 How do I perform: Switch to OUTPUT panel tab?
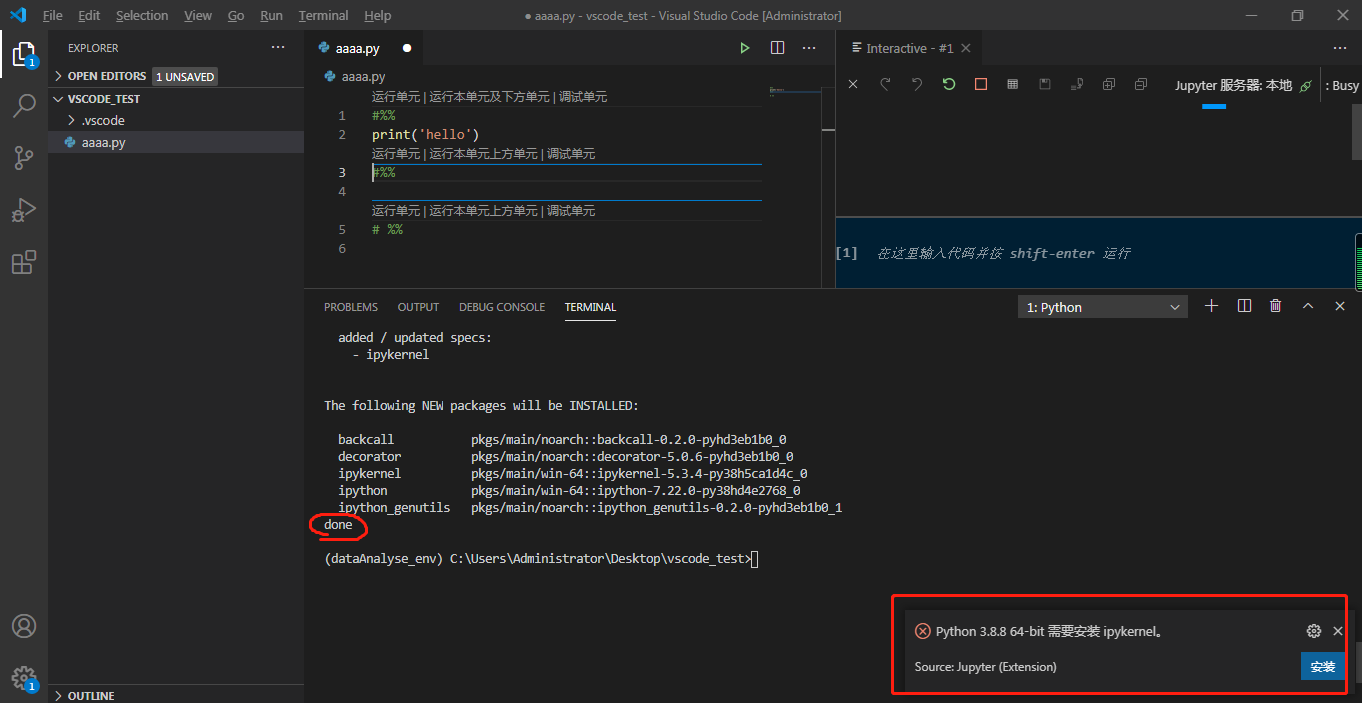(x=418, y=307)
